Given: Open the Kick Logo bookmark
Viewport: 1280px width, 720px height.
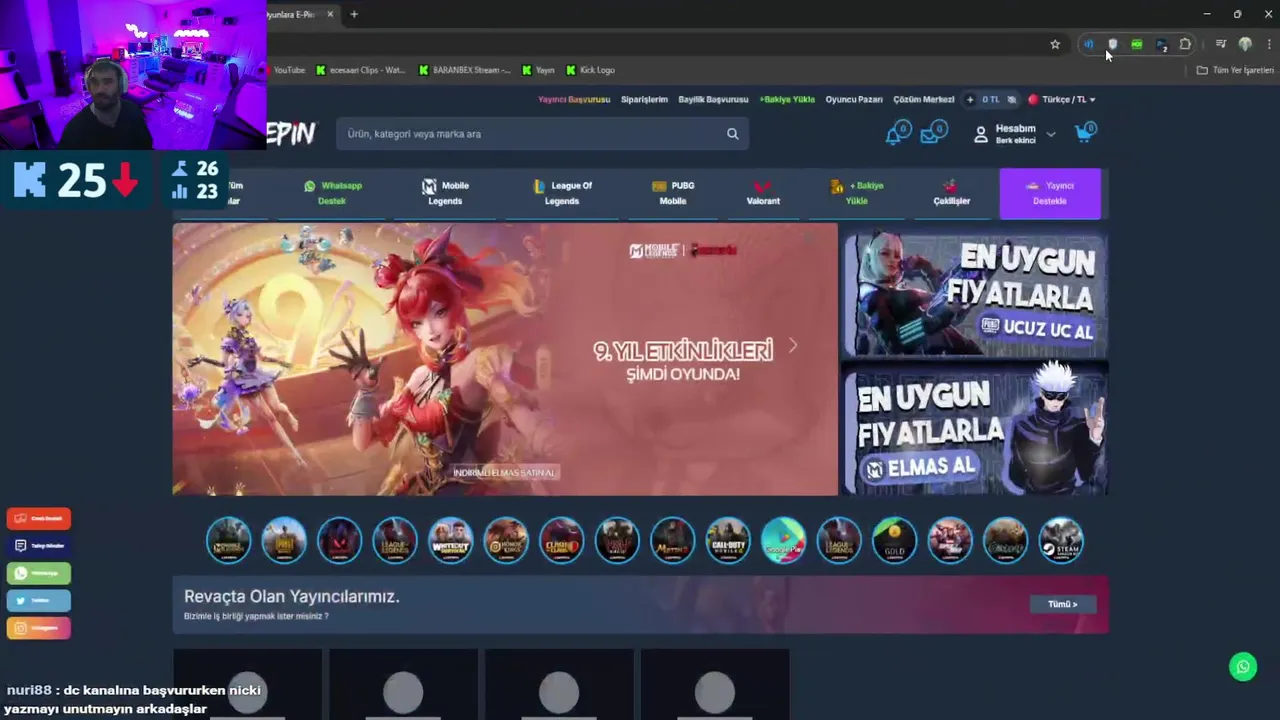Looking at the screenshot, I should [591, 70].
